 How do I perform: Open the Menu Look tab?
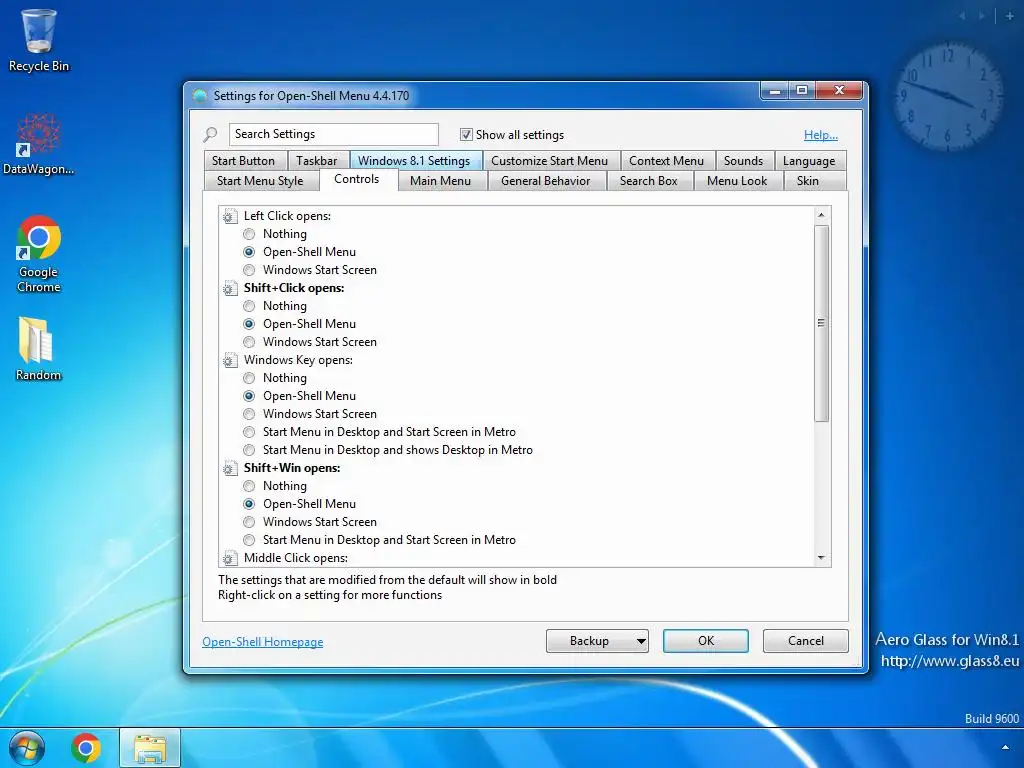pyautogui.click(x=737, y=181)
